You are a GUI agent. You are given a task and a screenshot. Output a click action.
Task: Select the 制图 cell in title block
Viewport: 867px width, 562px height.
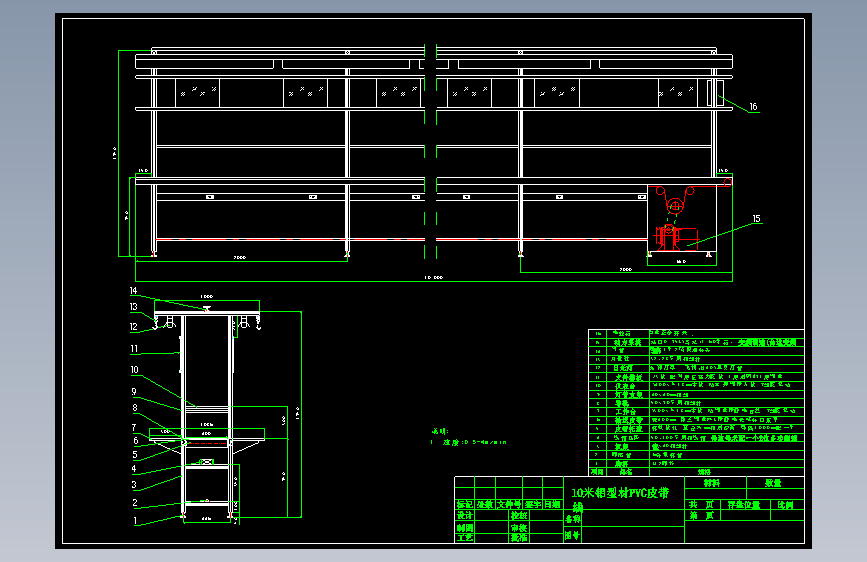point(464,528)
